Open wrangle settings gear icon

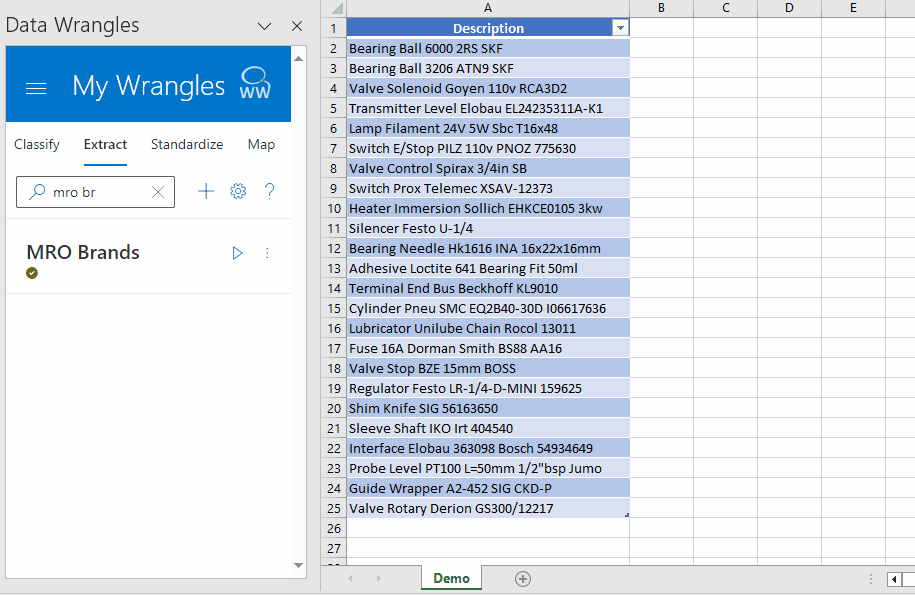point(238,191)
